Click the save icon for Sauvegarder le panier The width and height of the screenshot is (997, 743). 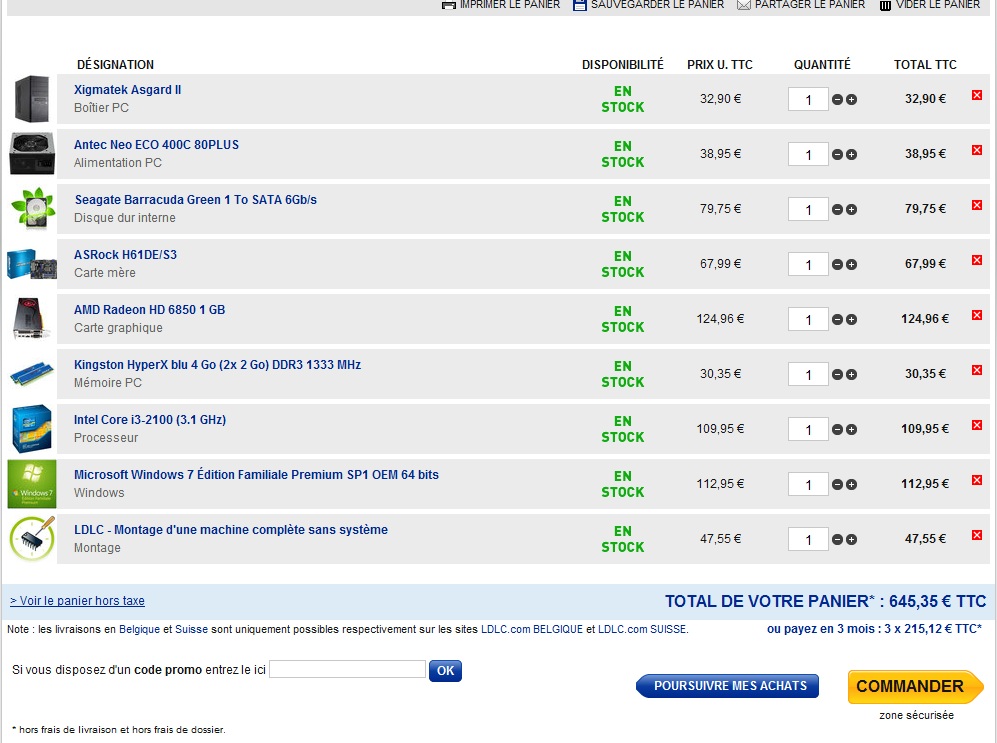580,5
